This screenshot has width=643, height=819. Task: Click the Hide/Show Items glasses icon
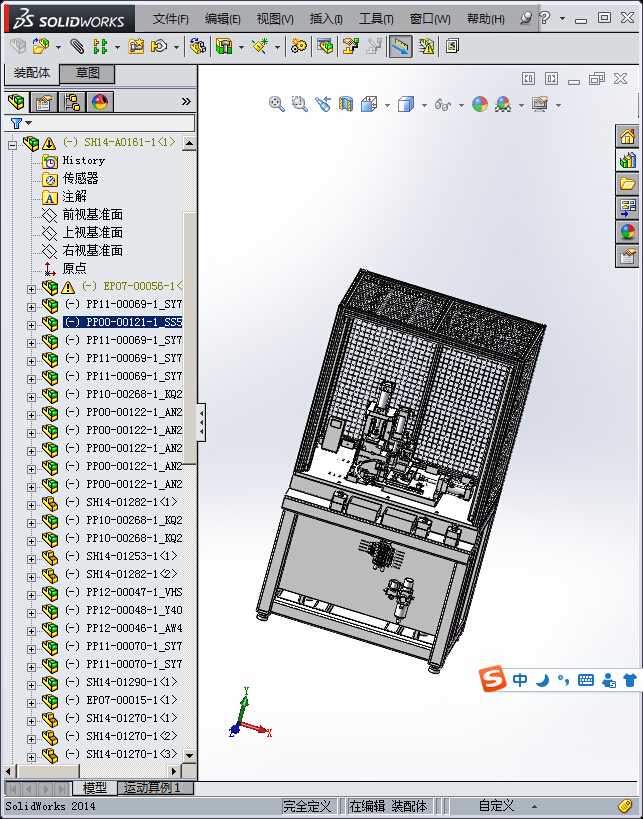coord(442,105)
